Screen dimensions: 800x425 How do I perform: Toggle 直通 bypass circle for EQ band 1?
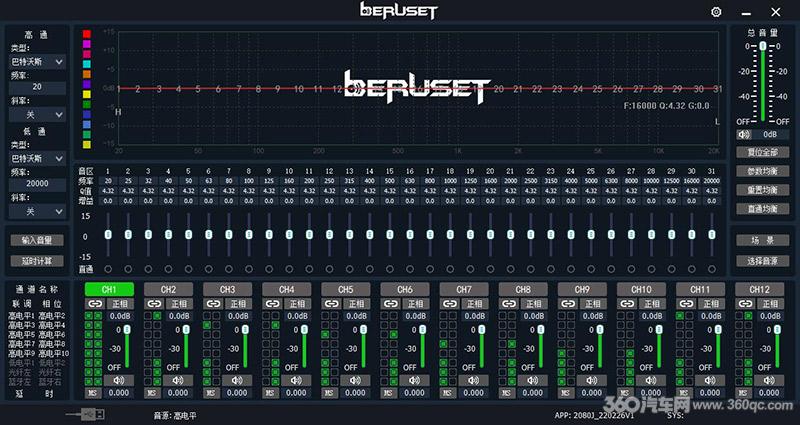[x=108, y=269]
